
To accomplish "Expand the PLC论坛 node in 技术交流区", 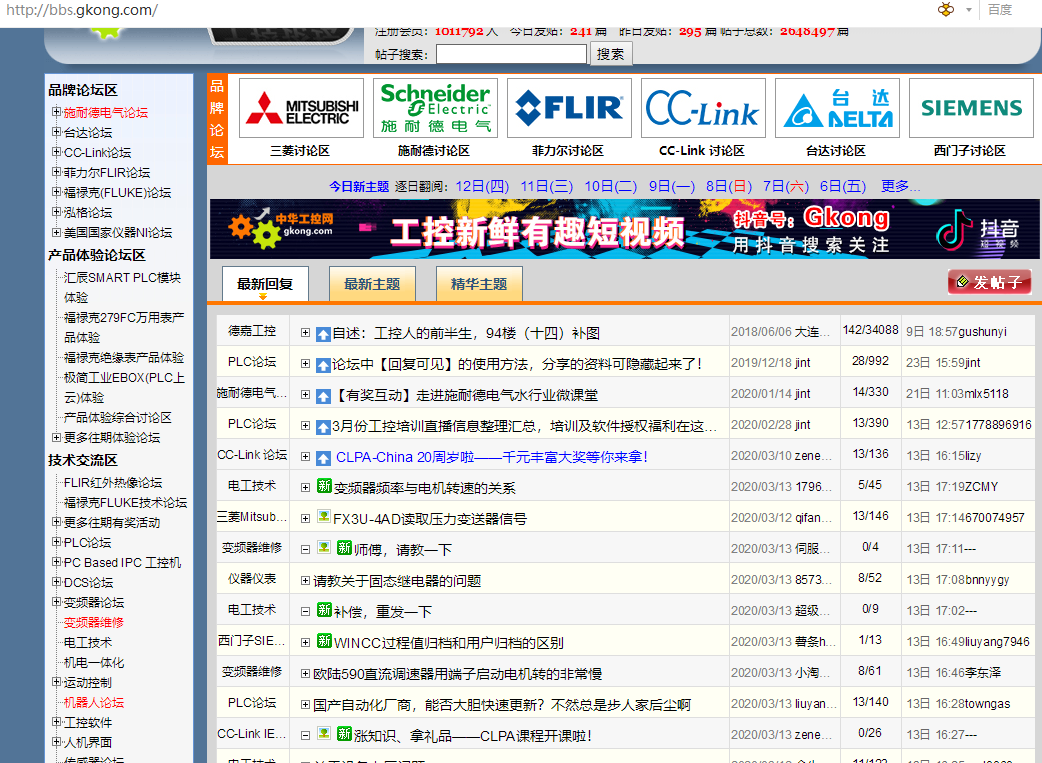I will 57,542.
